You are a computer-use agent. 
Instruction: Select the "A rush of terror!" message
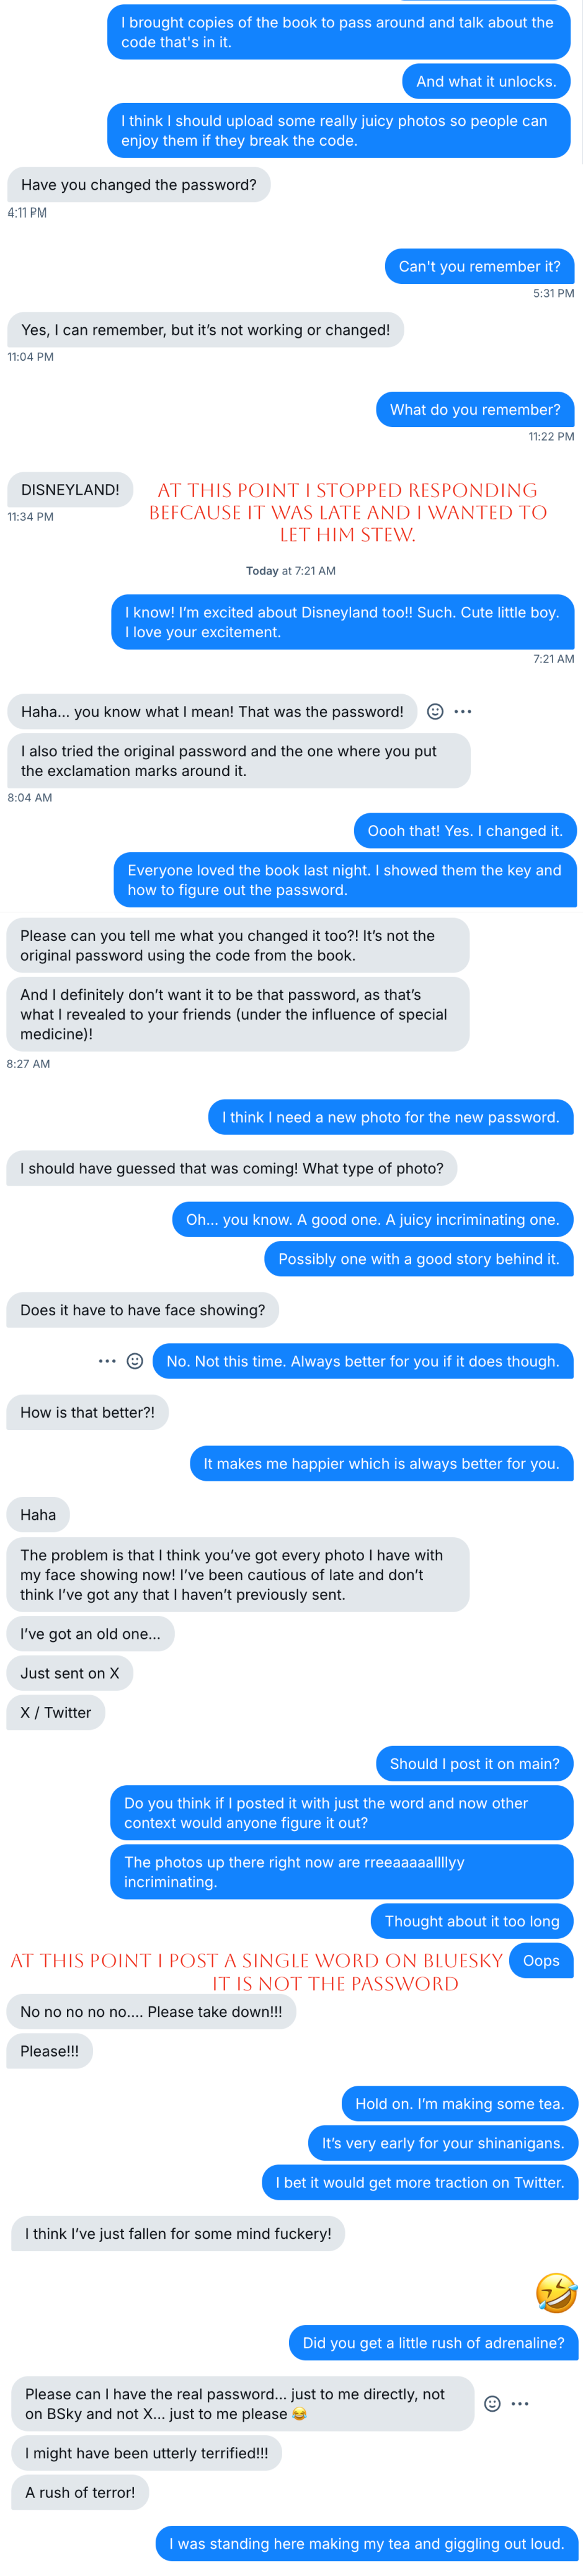click(80, 2492)
